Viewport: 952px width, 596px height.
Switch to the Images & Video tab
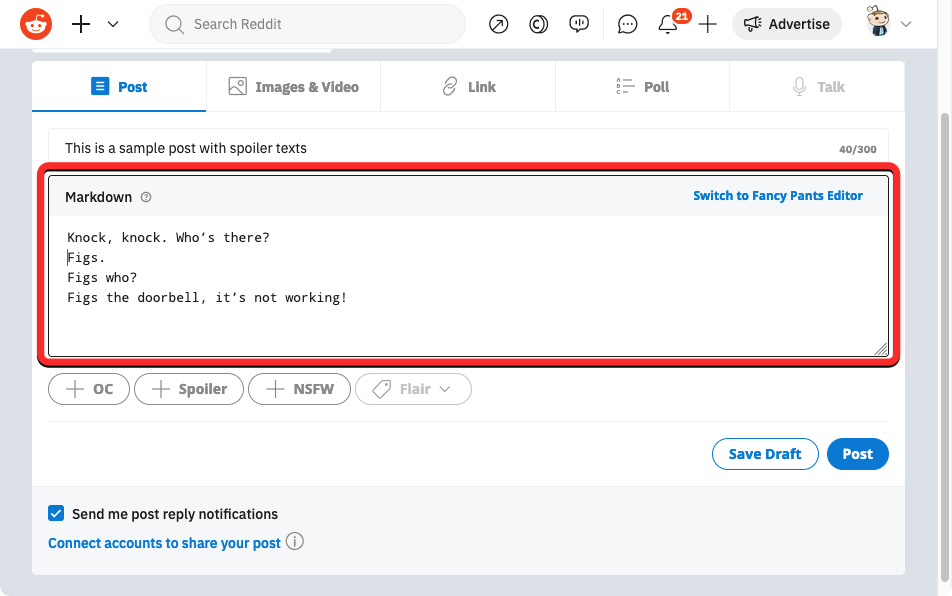[x=293, y=87]
